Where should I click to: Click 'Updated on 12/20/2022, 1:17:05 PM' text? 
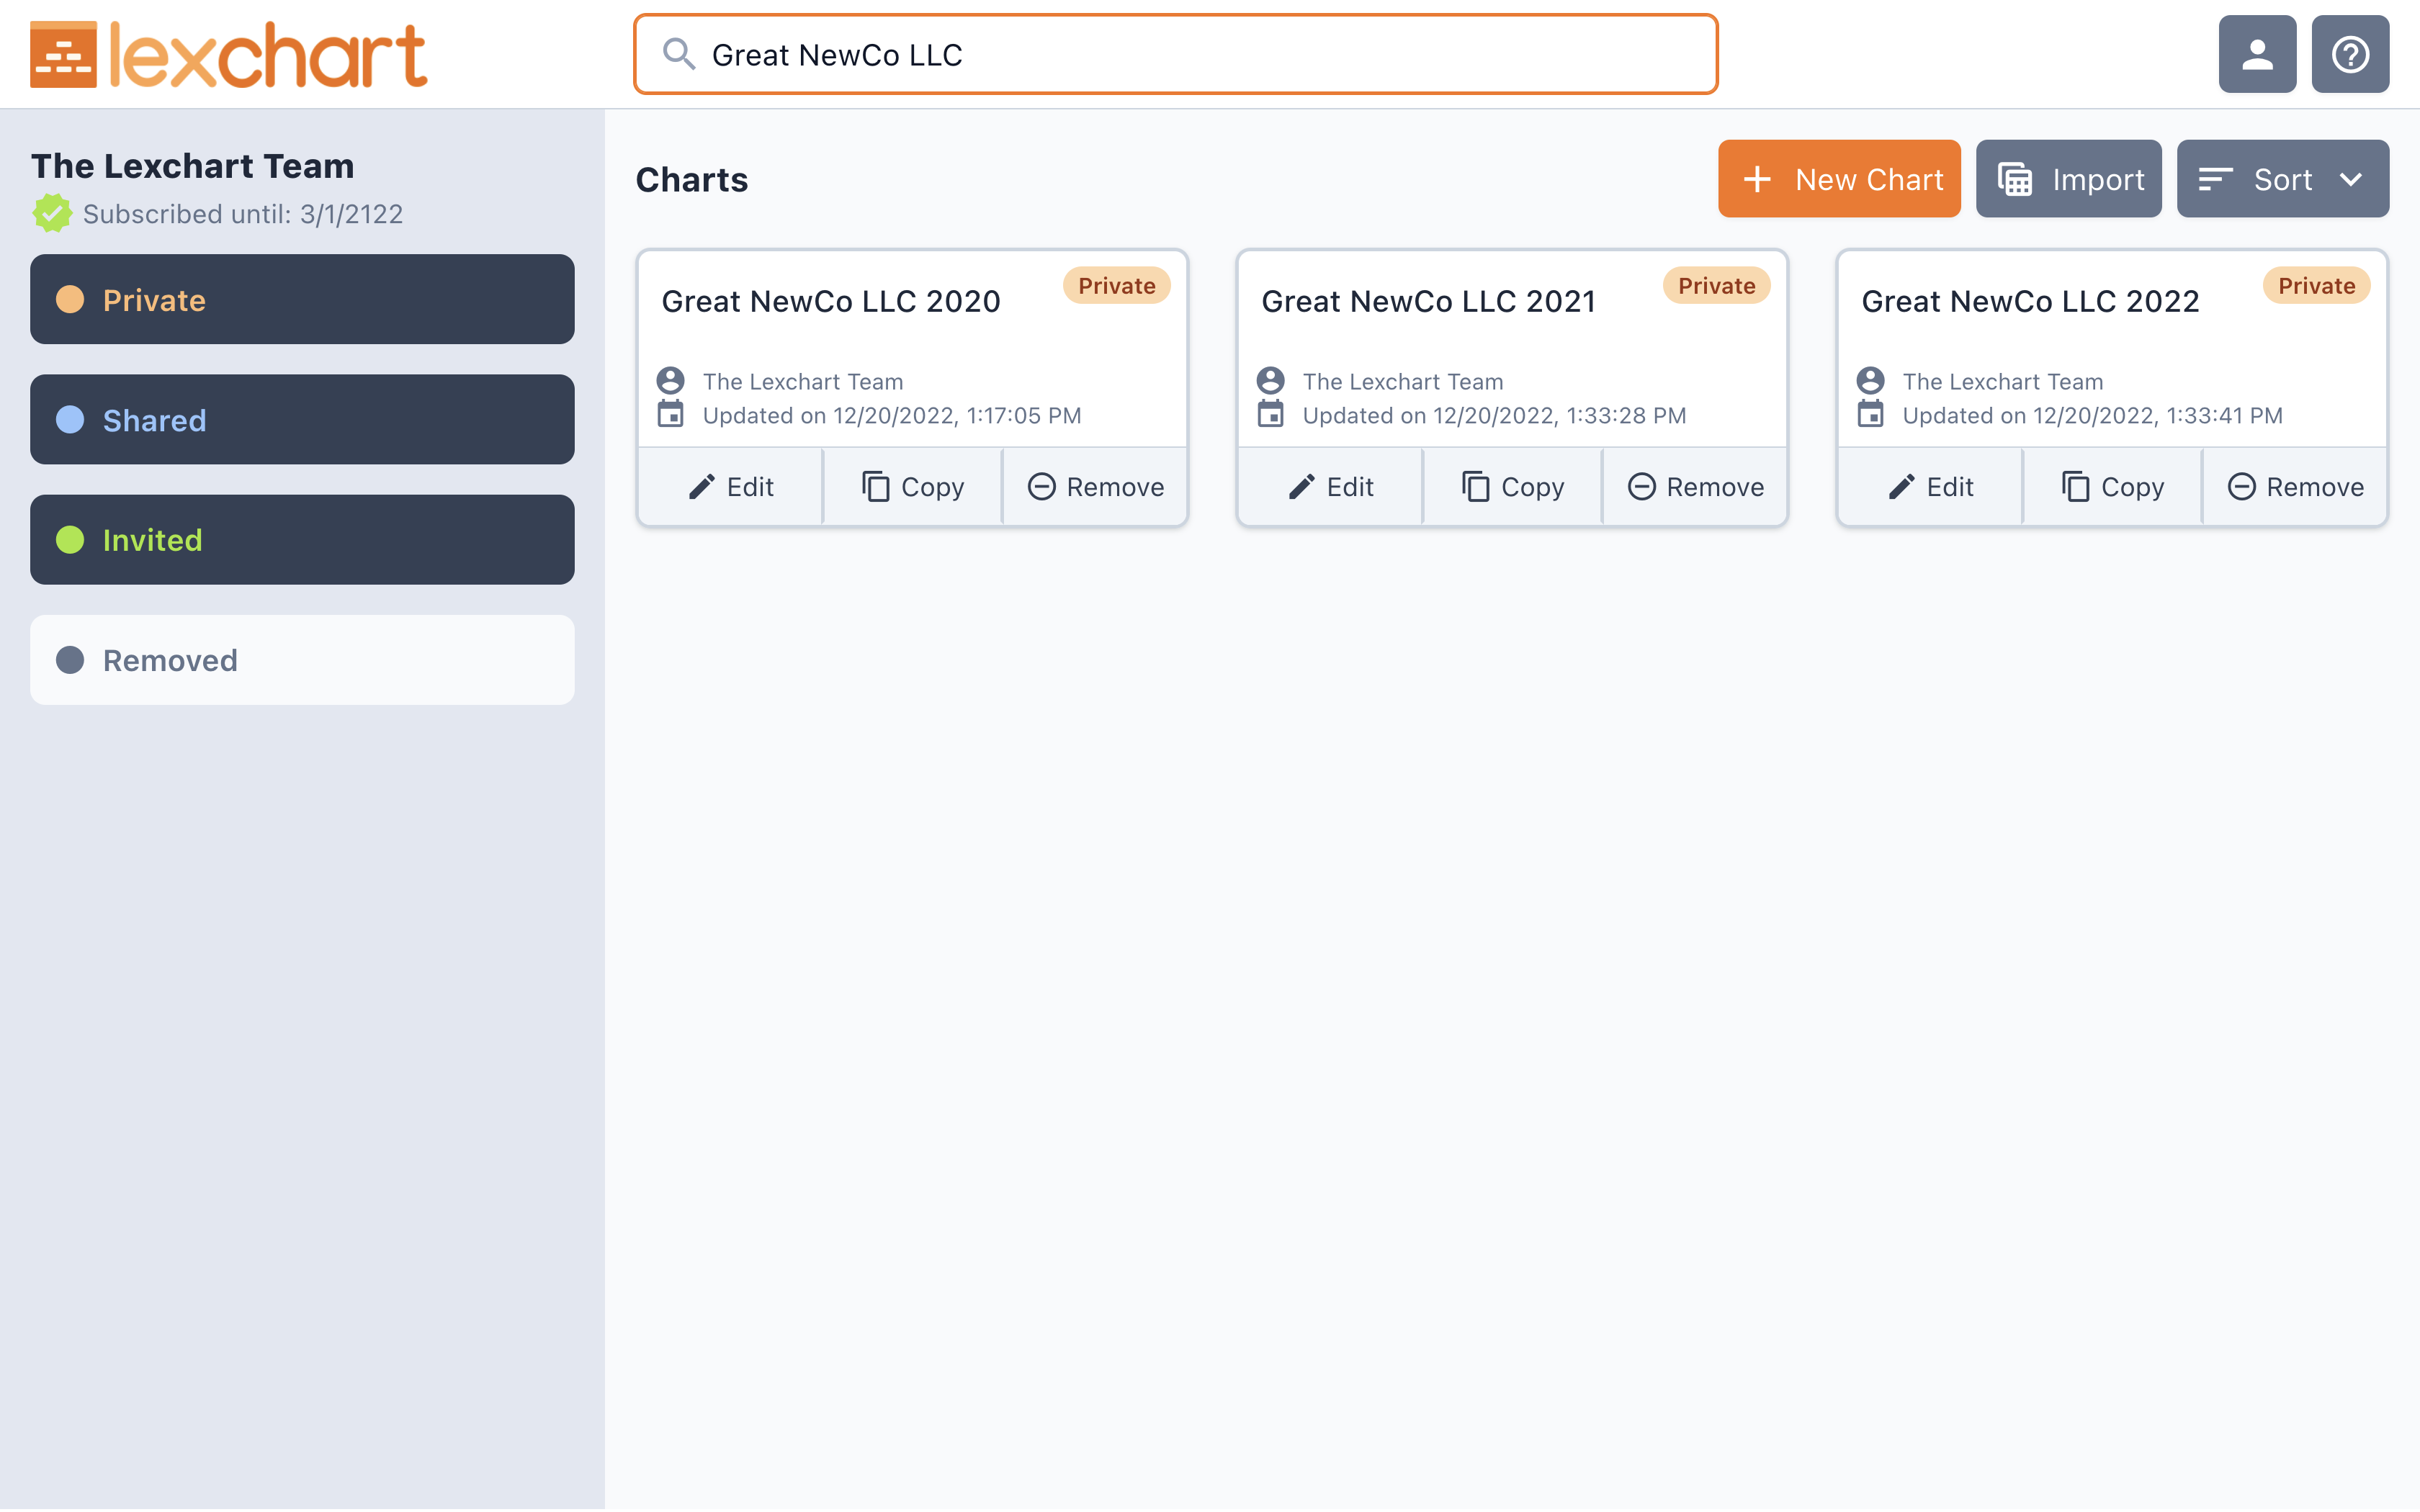point(892,416)
